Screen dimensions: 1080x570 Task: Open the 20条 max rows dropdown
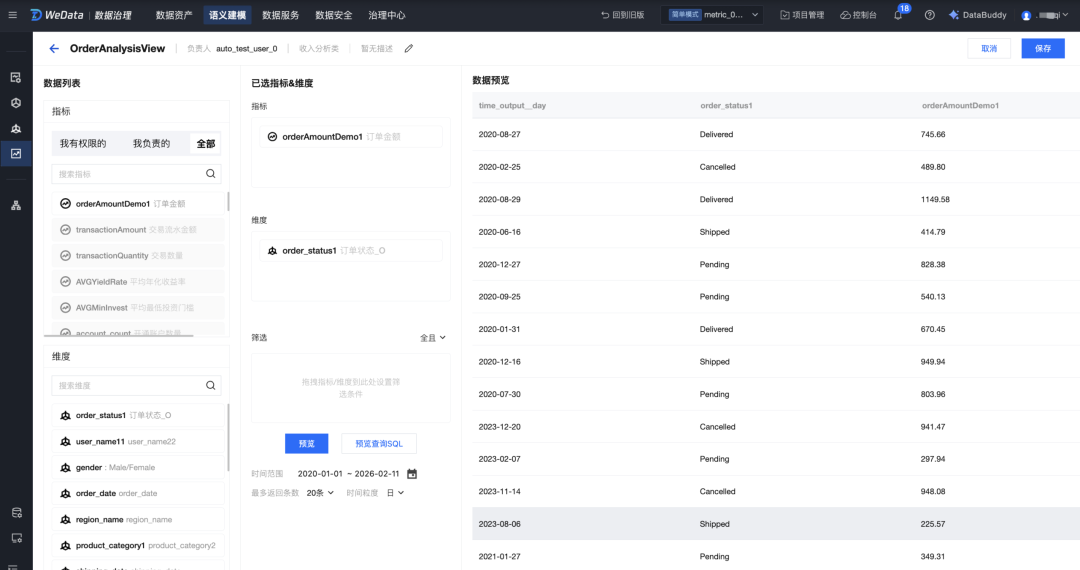pos(320,493)
